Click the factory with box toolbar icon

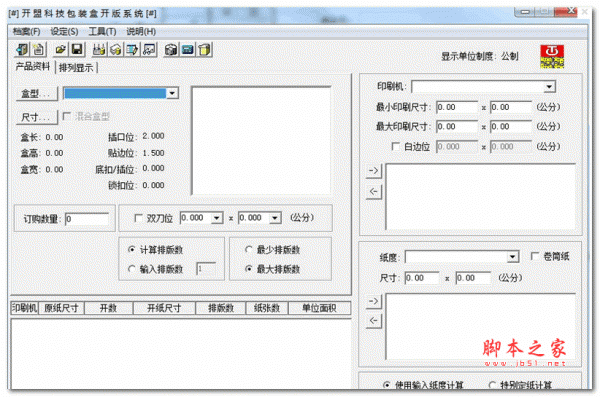99,49
